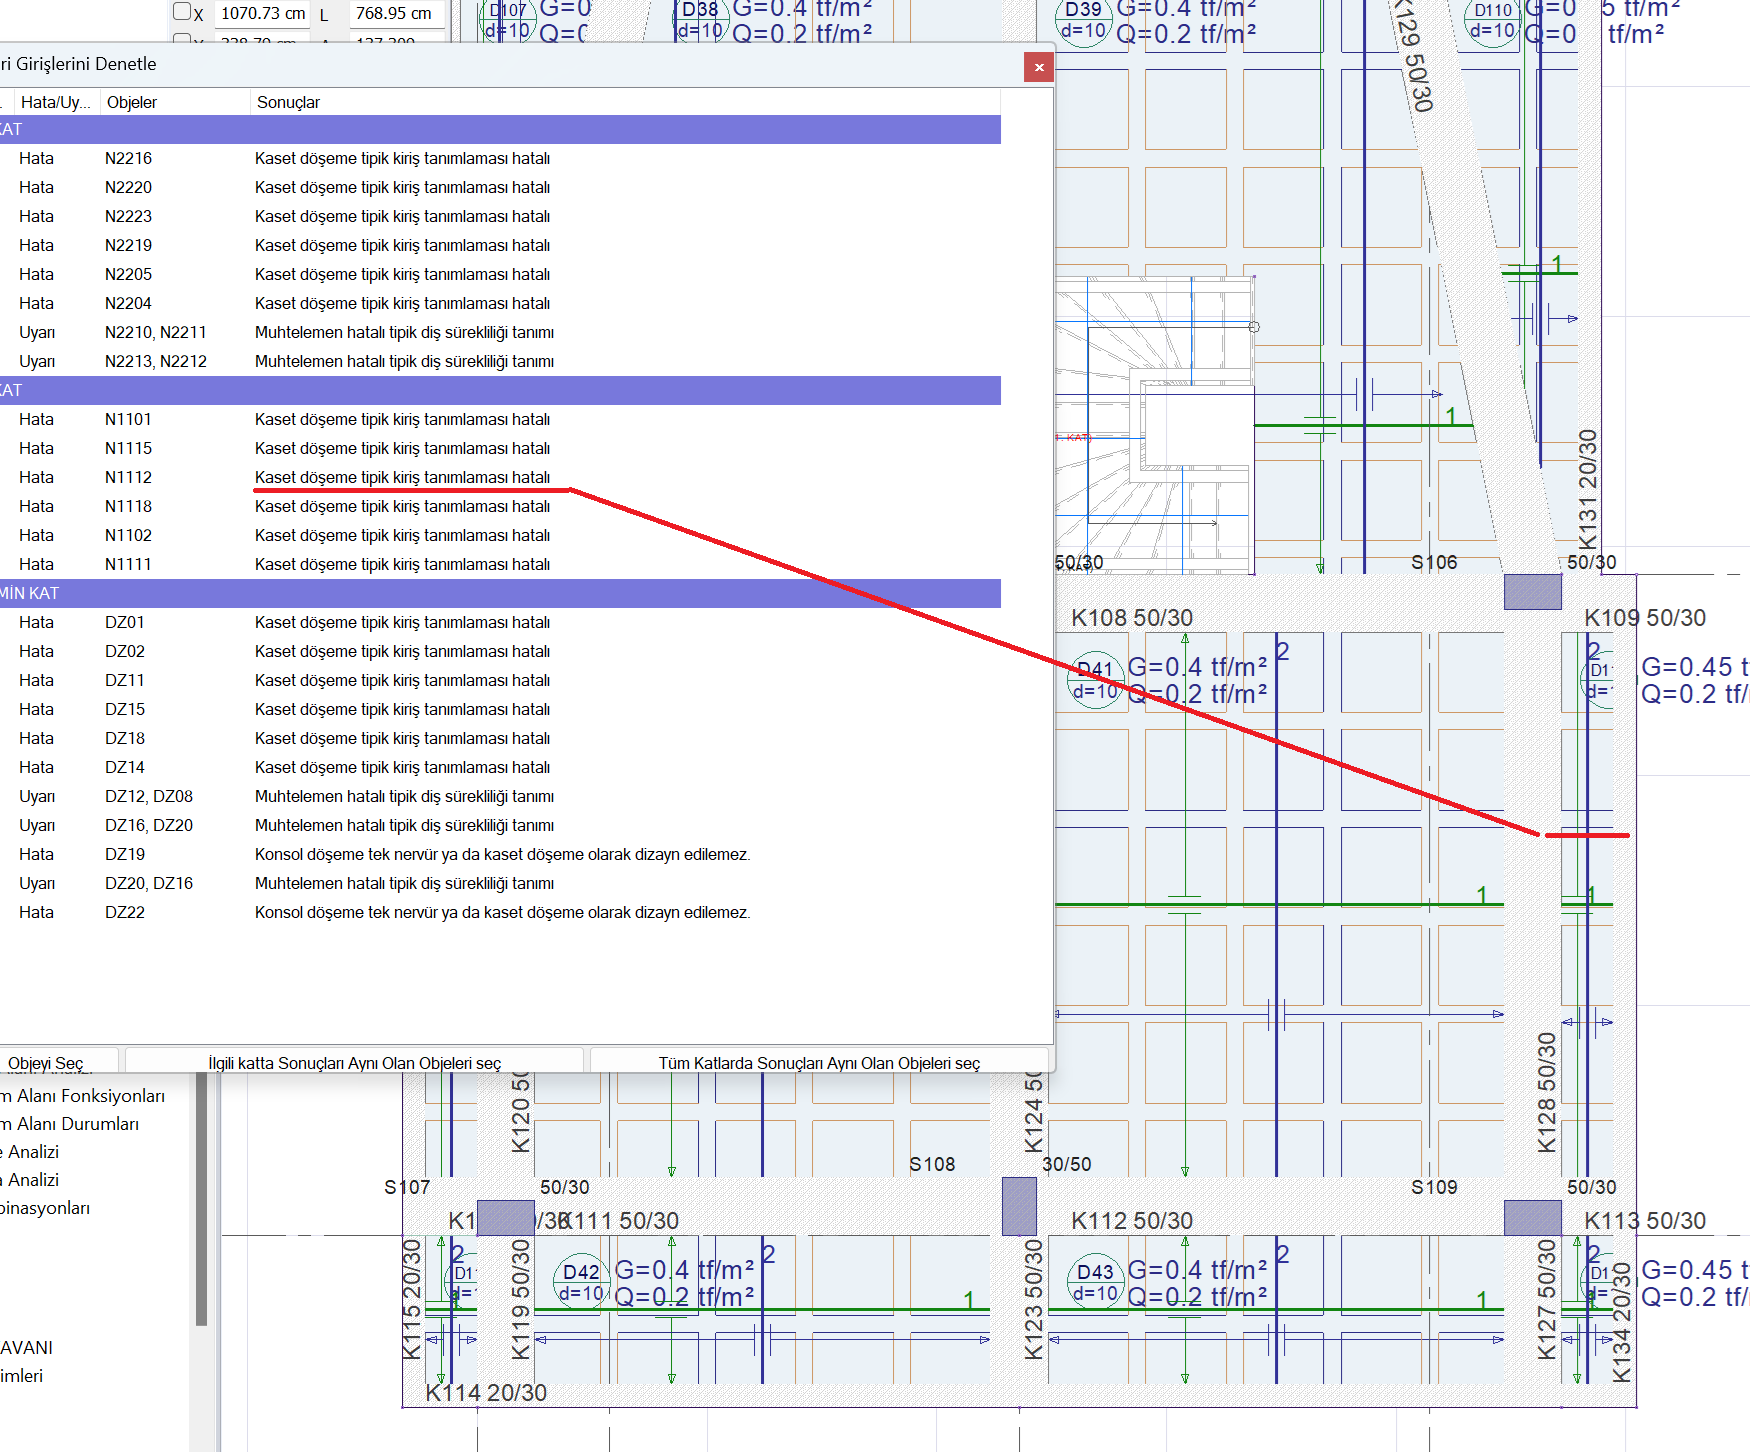Viewport: 1750px width, 1452px height.
Task: Select beam label K114 20/30
Action: [486, 1393]
